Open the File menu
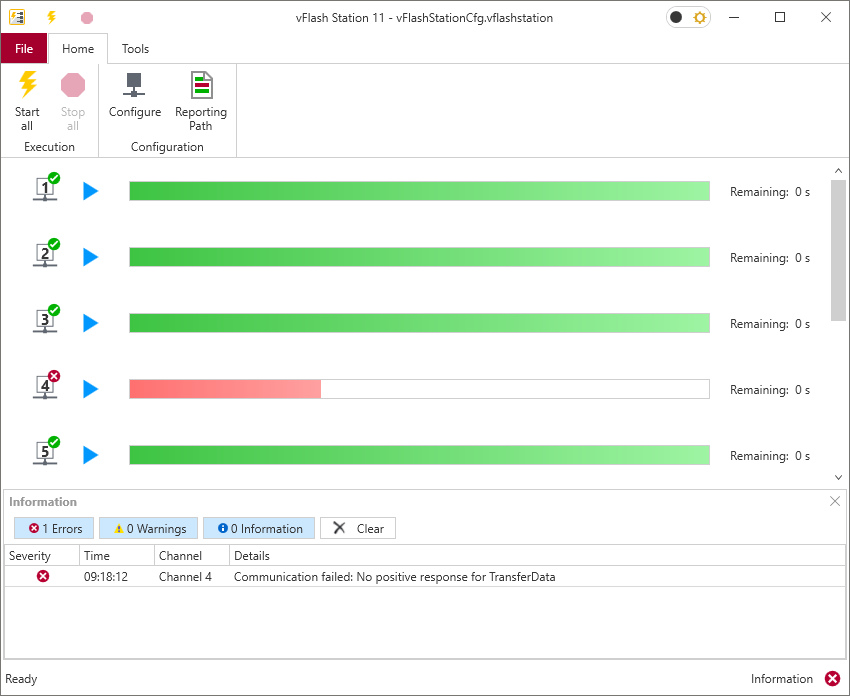Viewport: 850px width, 696px height. coord(24,49)
